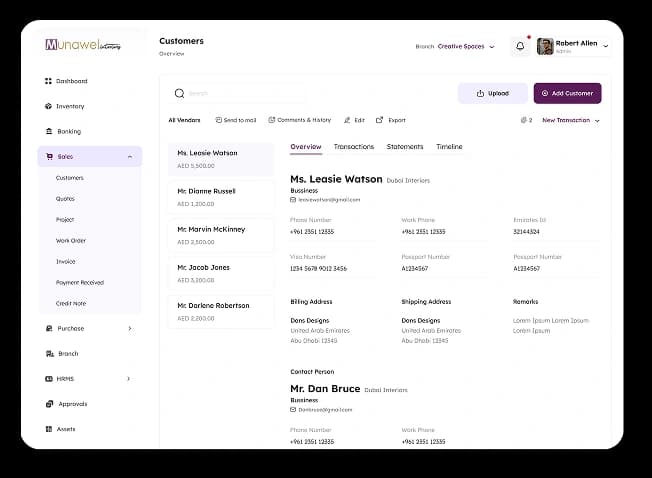Click the Send to mail icon

(218, 120)
